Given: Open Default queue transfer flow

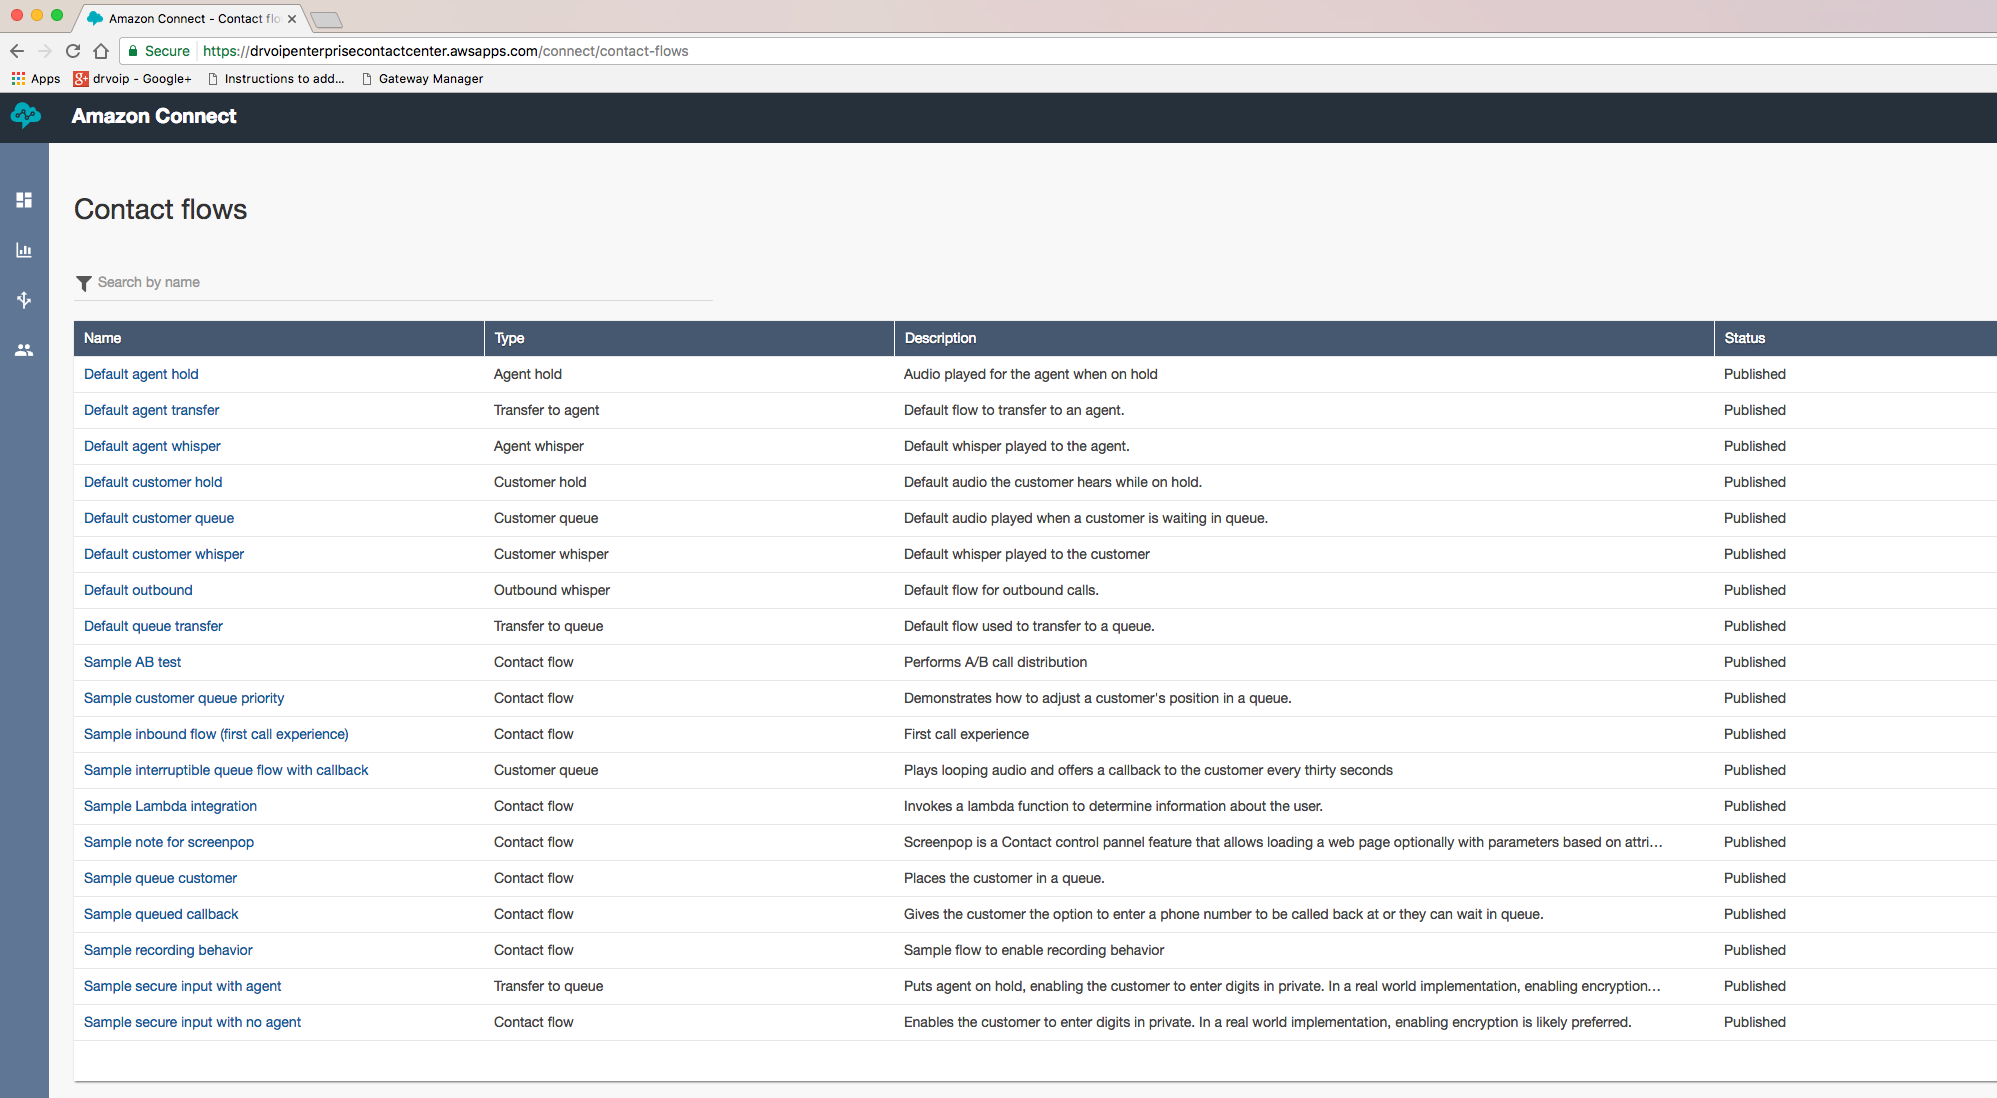Looking at the screenshot, I should click(x=153, y=626).
